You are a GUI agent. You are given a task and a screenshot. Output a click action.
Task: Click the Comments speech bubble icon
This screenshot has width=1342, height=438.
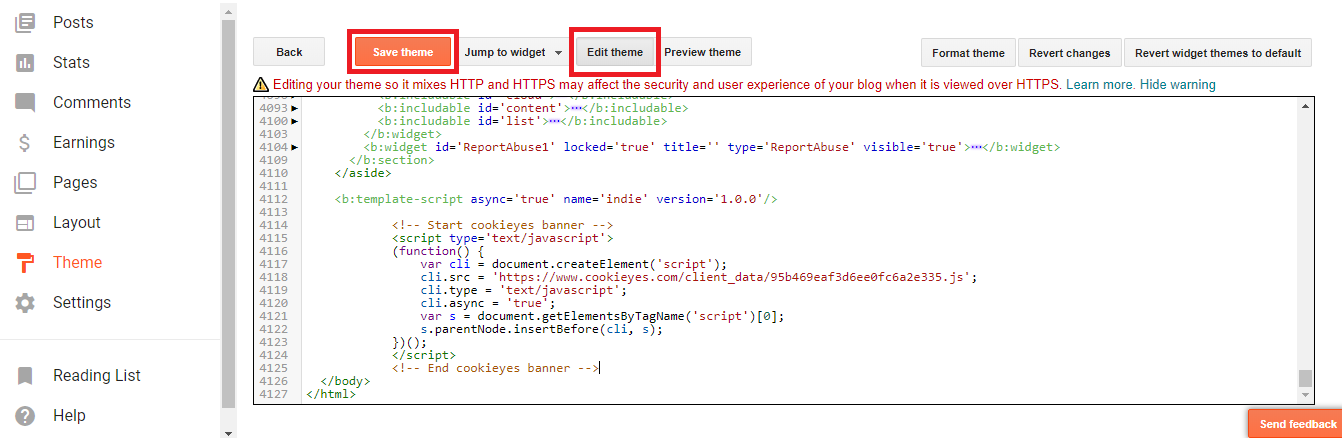pos(25,102)
